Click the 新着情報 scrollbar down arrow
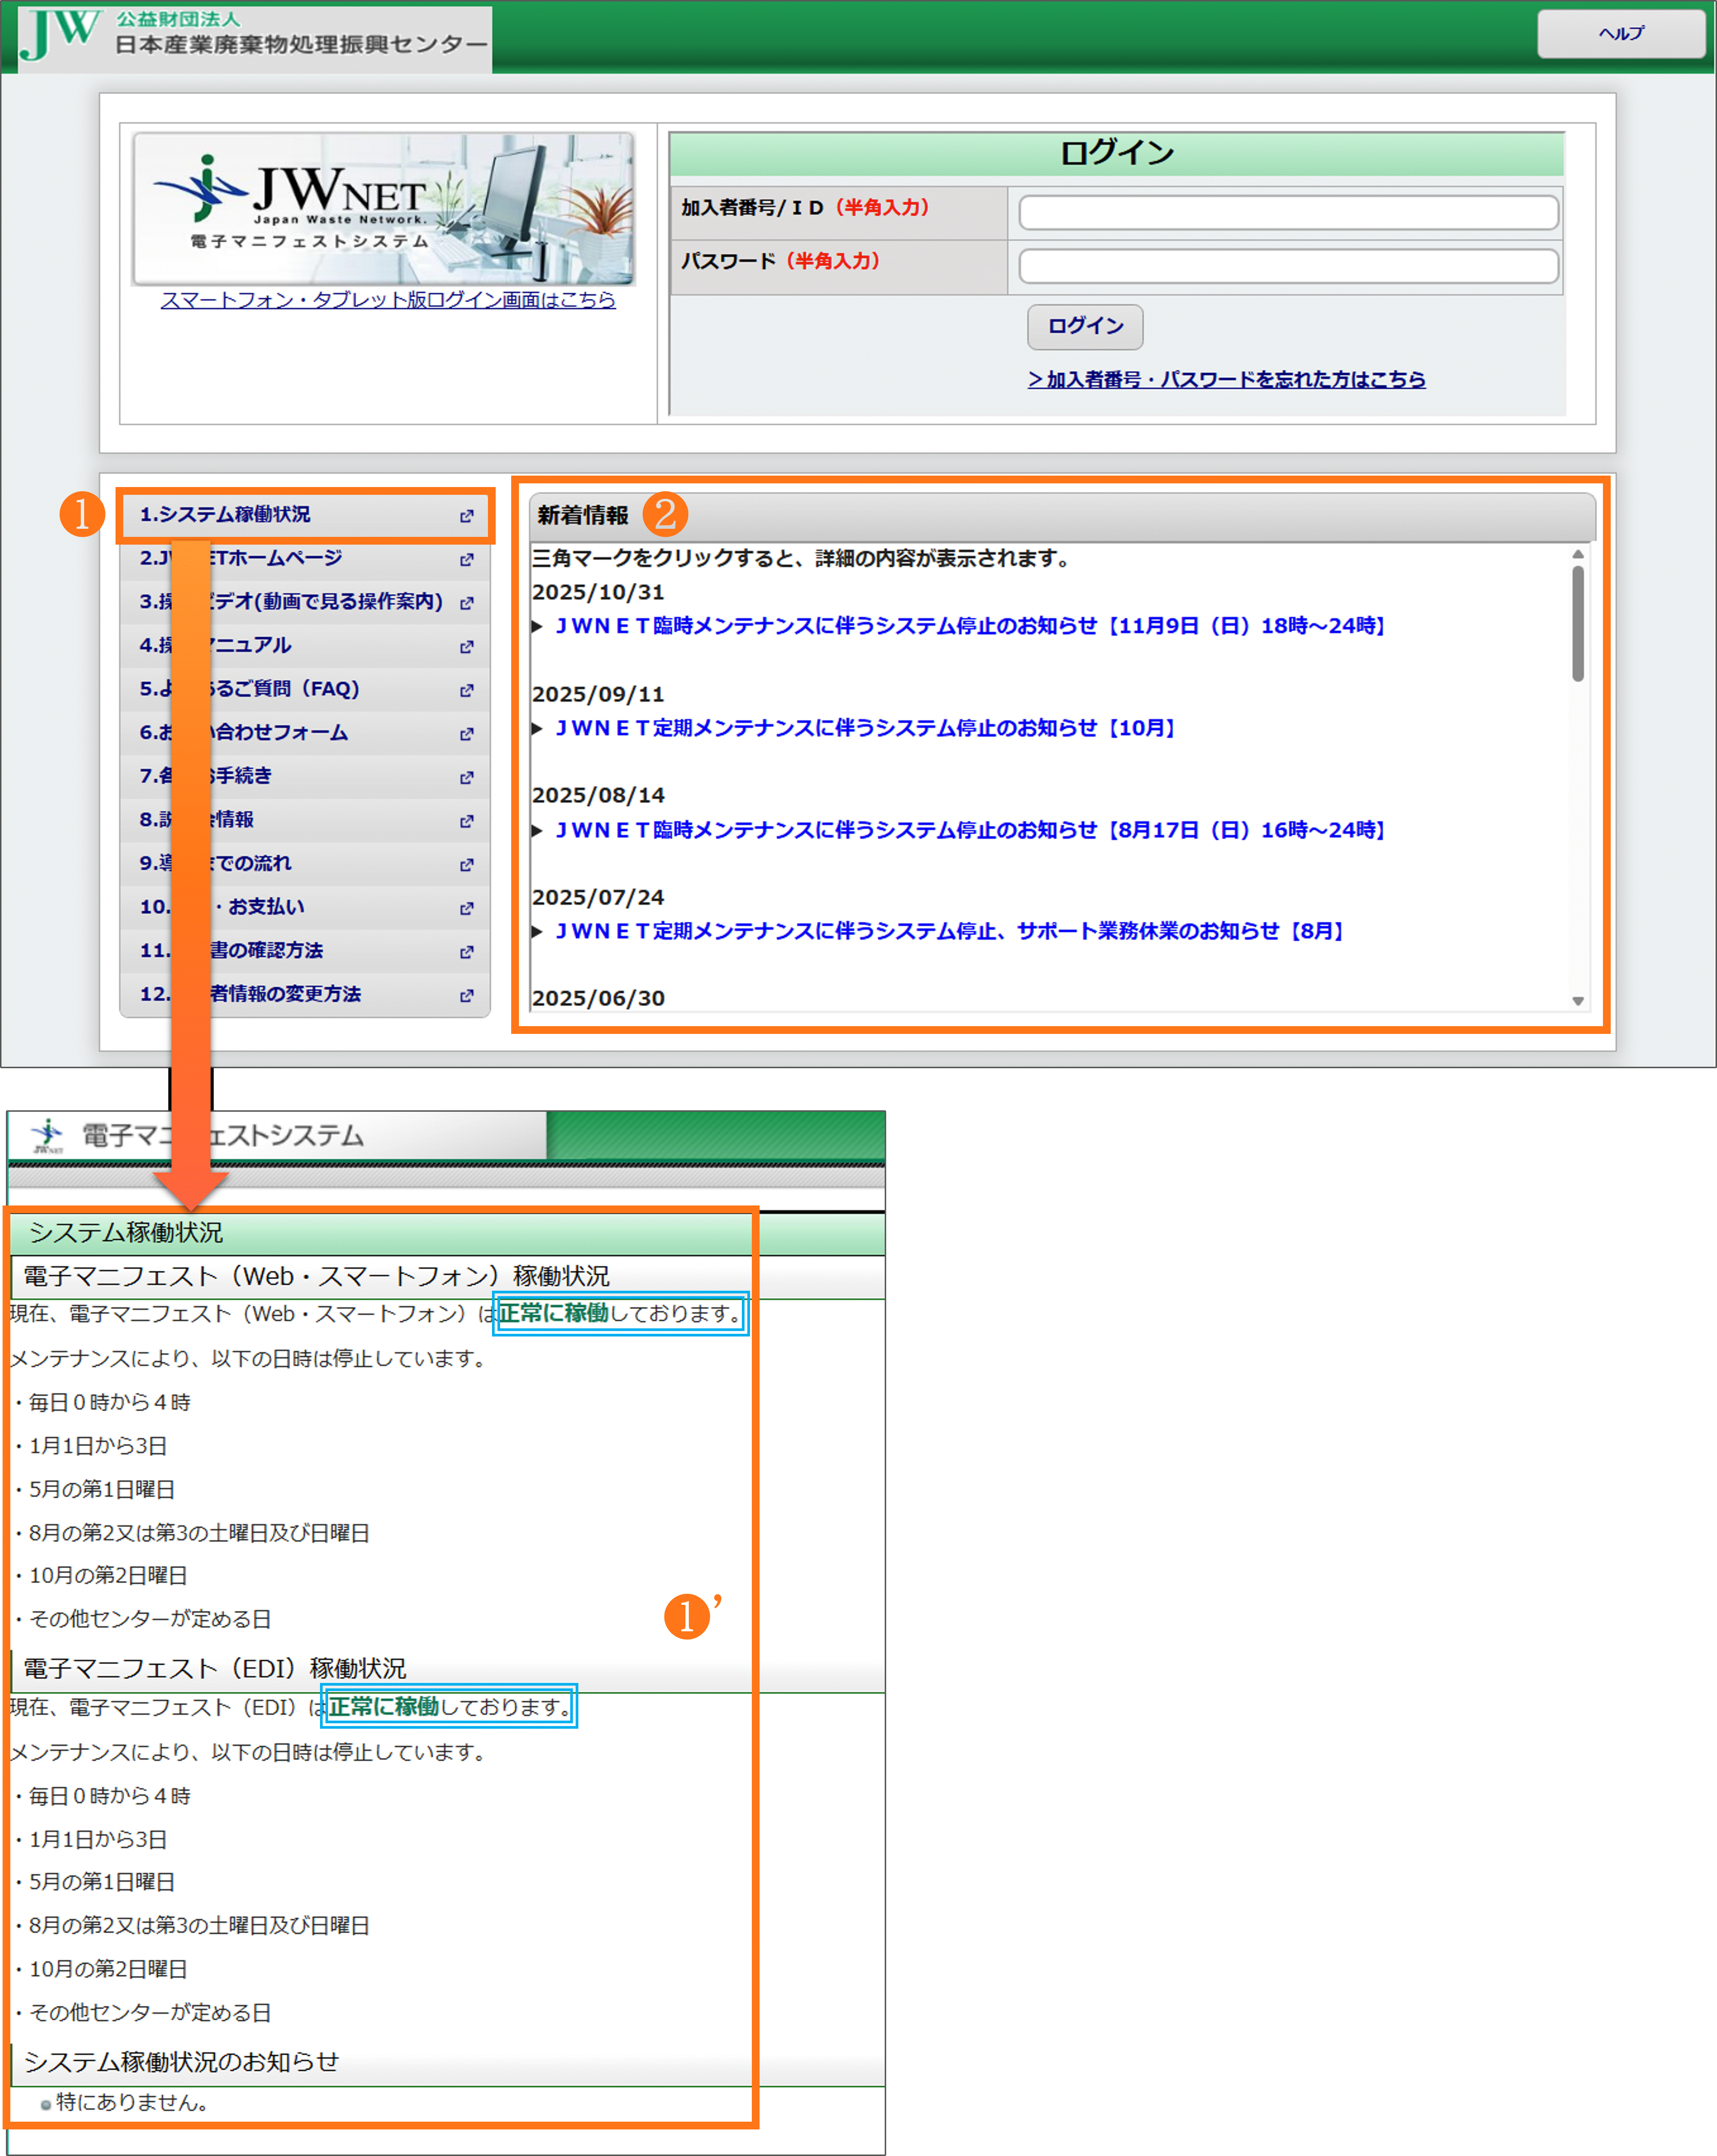This screenshot has height=2156, width=1717. (x=1578, y=1001)
